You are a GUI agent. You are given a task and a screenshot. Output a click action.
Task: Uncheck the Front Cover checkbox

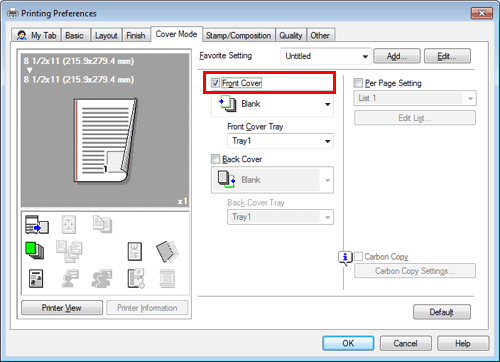(x=215, y=83)
